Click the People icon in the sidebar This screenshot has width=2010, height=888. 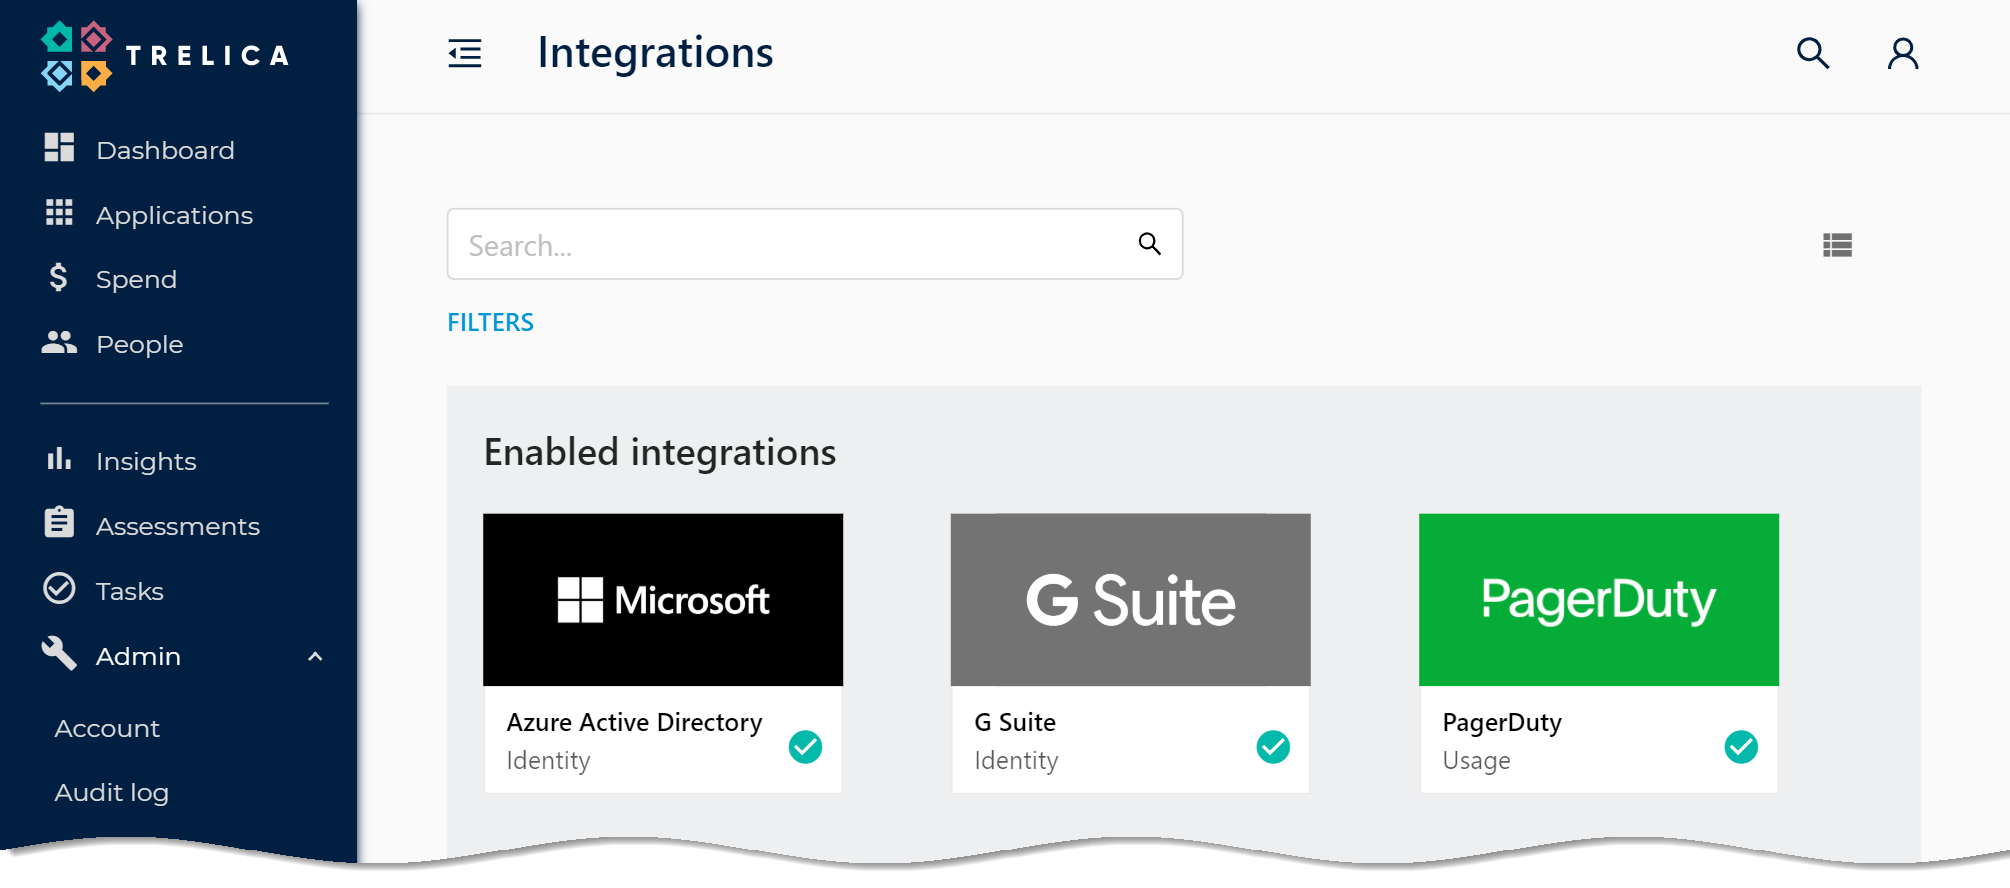pyautogui.click(x=59, y=342)
